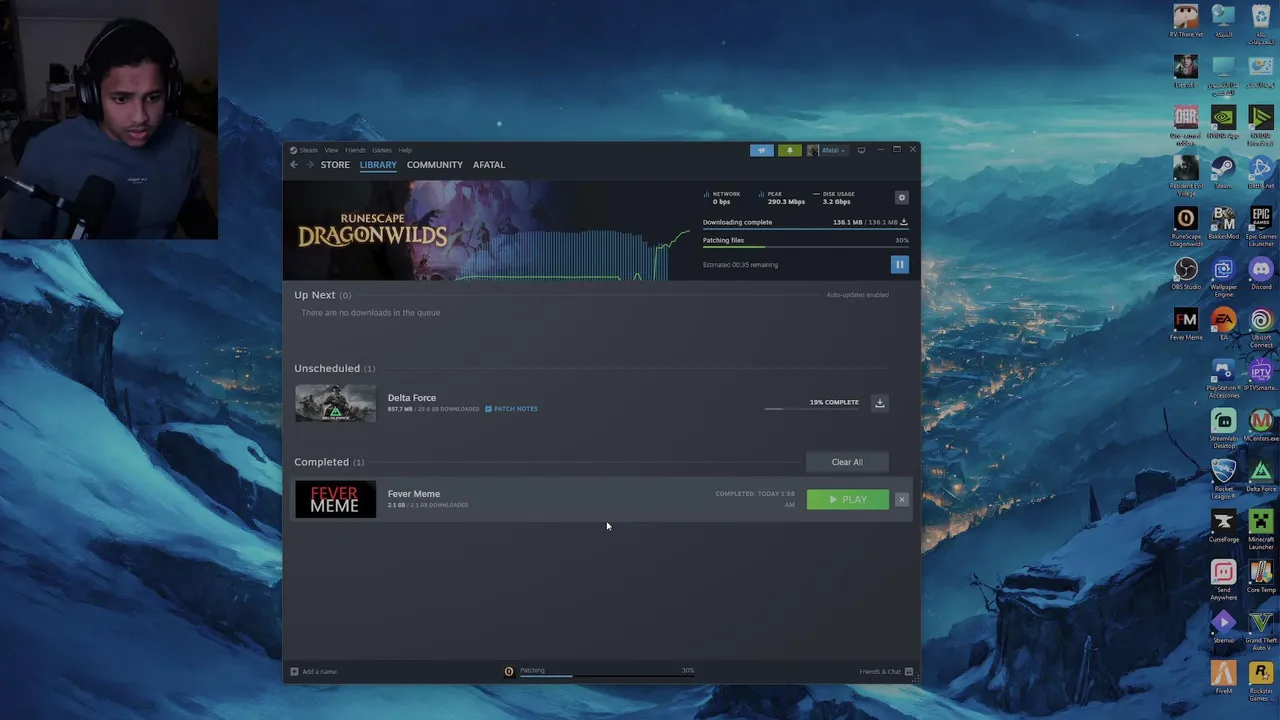Image resolution: width=1280 pixels, height=720 pixels.
Task: Open the Fever Meme desktop shortcut
Action: pyautogui.click(x=1186, y=324)
